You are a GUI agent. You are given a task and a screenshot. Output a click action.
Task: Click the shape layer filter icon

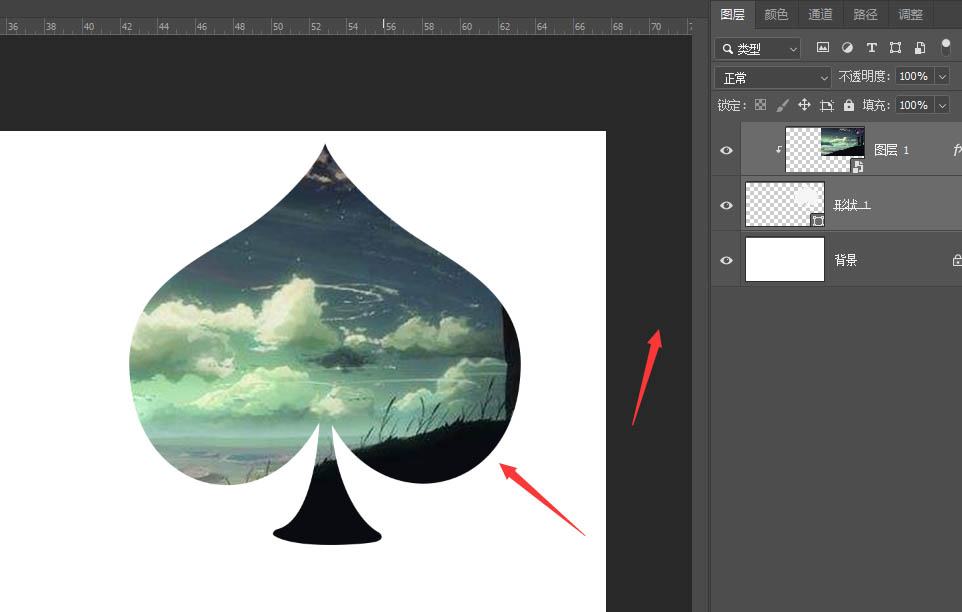pyautogui.click(x=895, y=47)
